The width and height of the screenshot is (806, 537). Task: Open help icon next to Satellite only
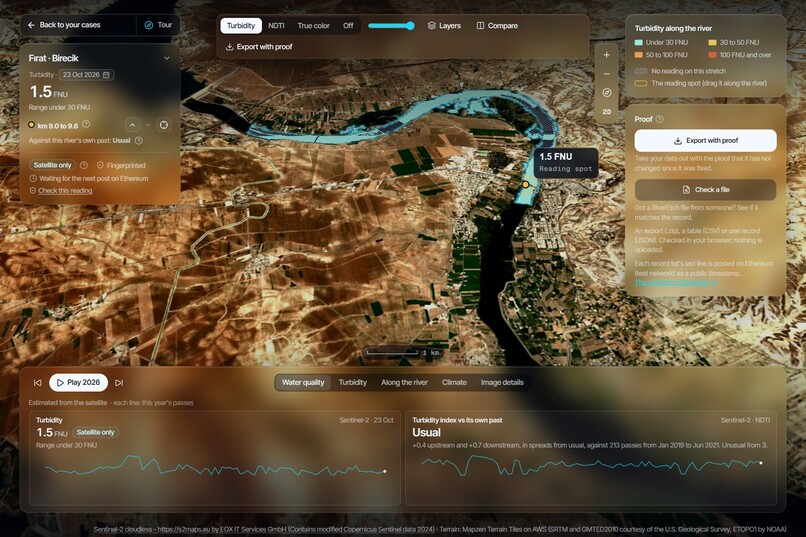pyautogui.click(x=84, y=165)
